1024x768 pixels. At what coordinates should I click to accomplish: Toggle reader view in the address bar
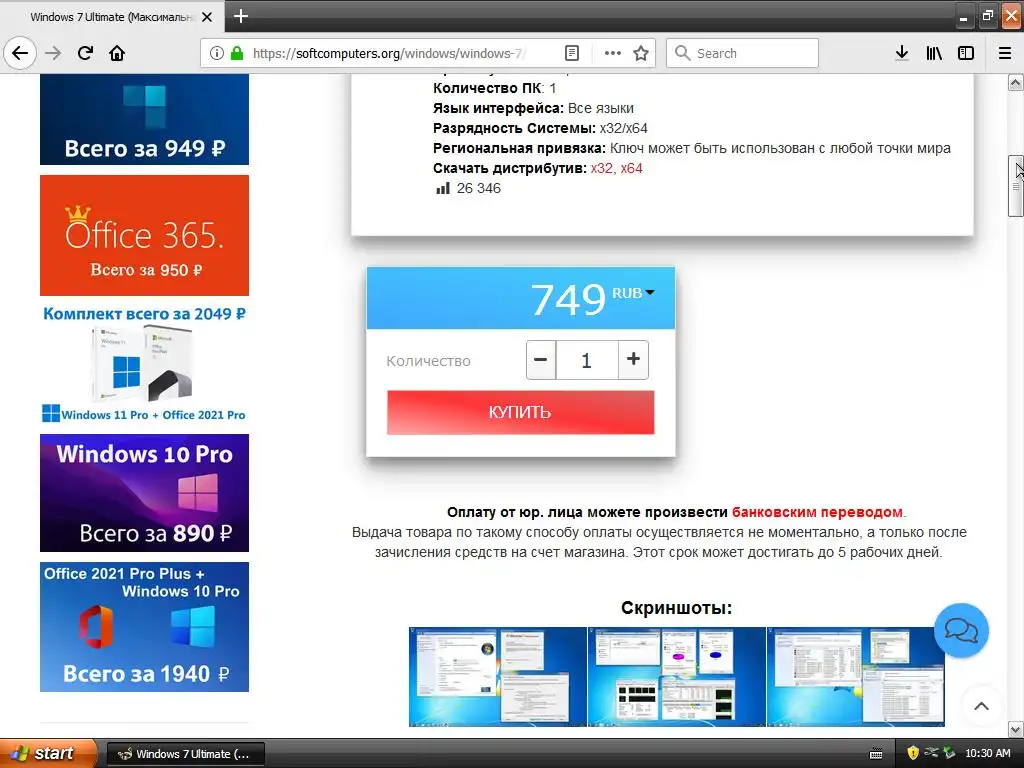click(x=571, y=53)
